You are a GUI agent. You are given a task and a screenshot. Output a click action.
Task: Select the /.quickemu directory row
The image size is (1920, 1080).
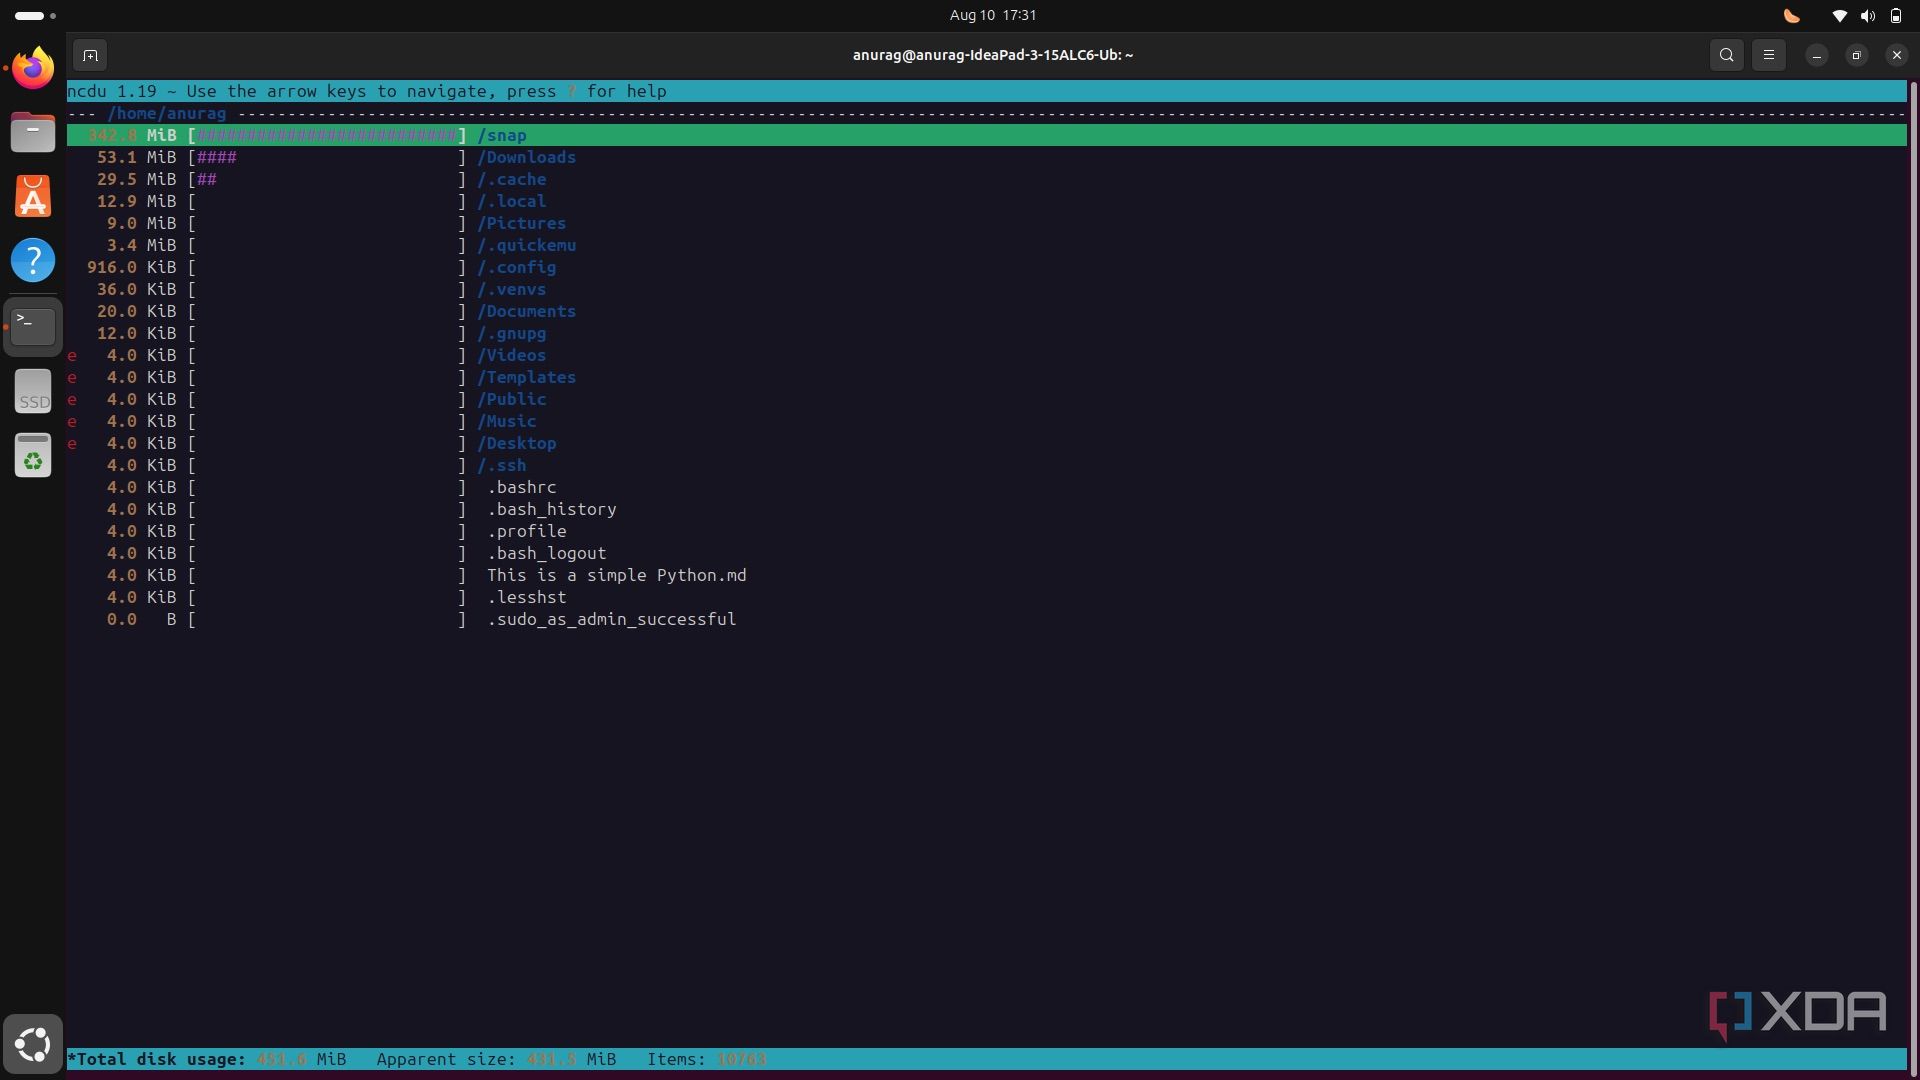point(987,245)
